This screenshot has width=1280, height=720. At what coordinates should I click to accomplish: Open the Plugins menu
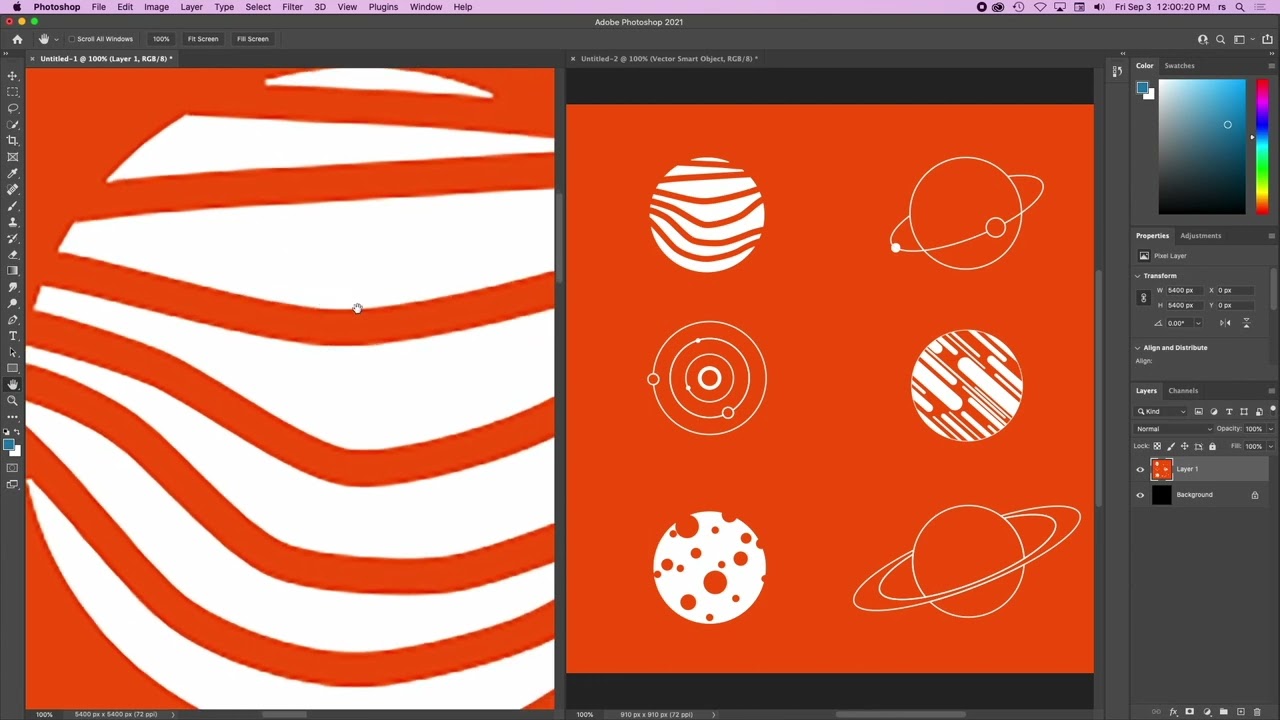click(383, 7)
